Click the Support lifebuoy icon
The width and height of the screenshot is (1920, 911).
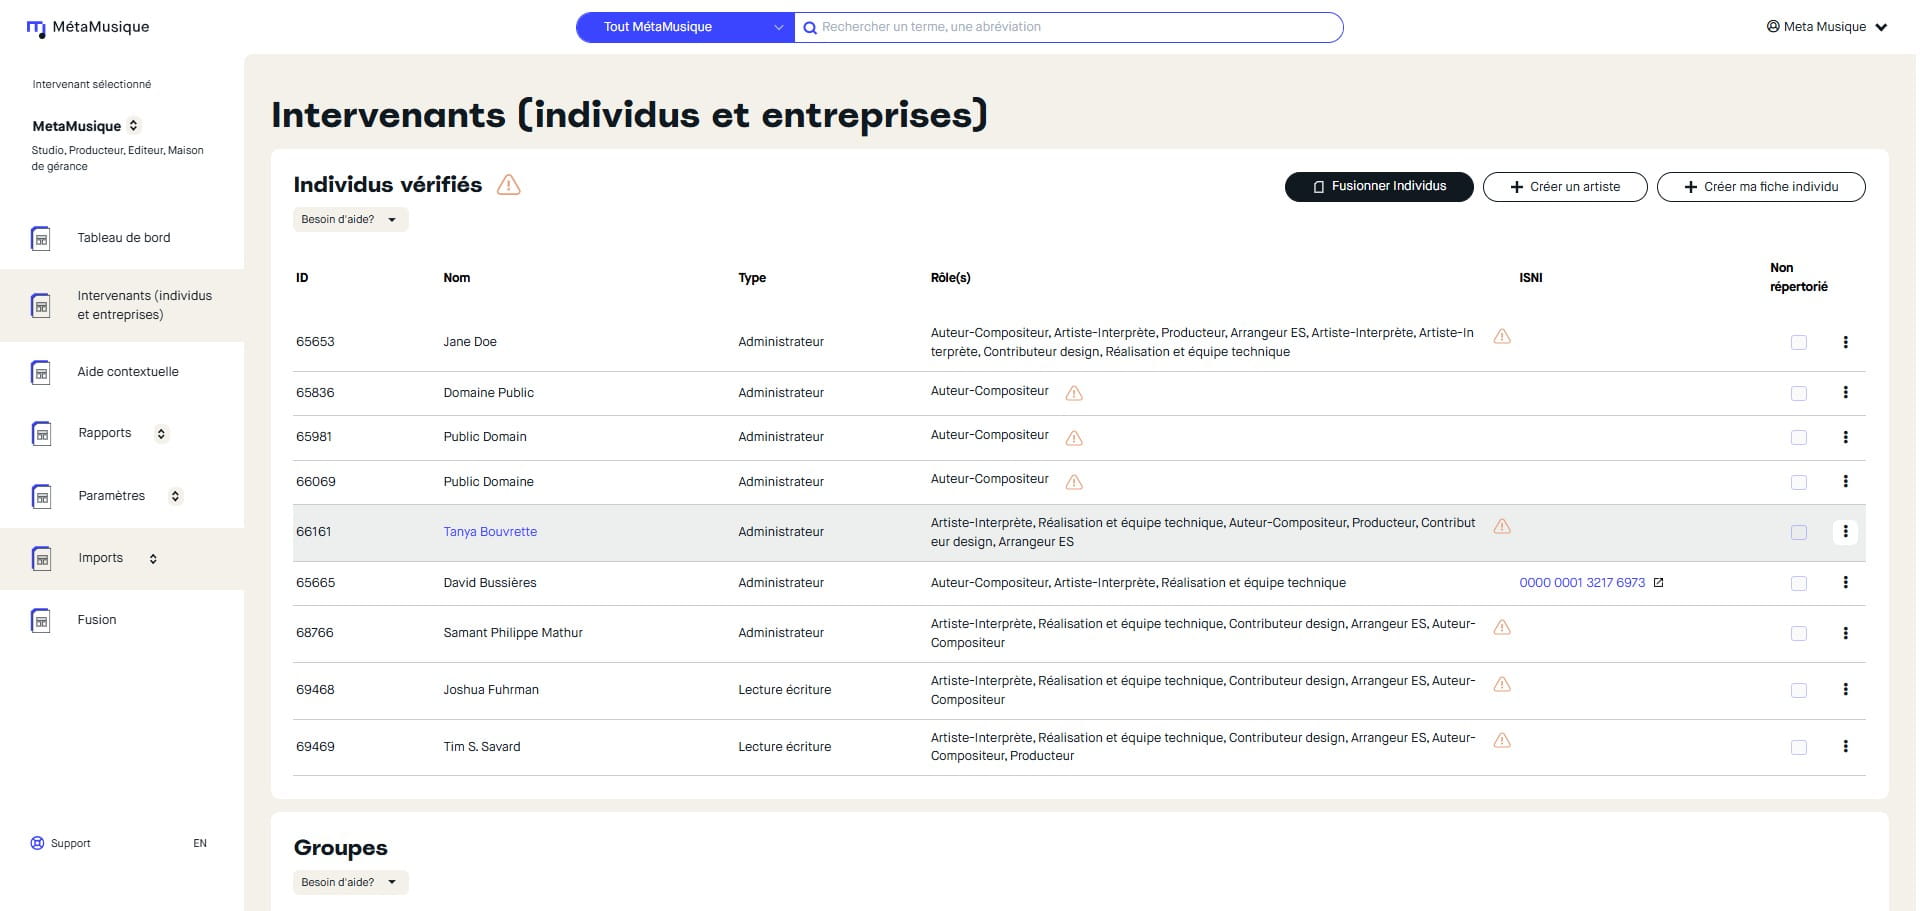tap(38, 843)
